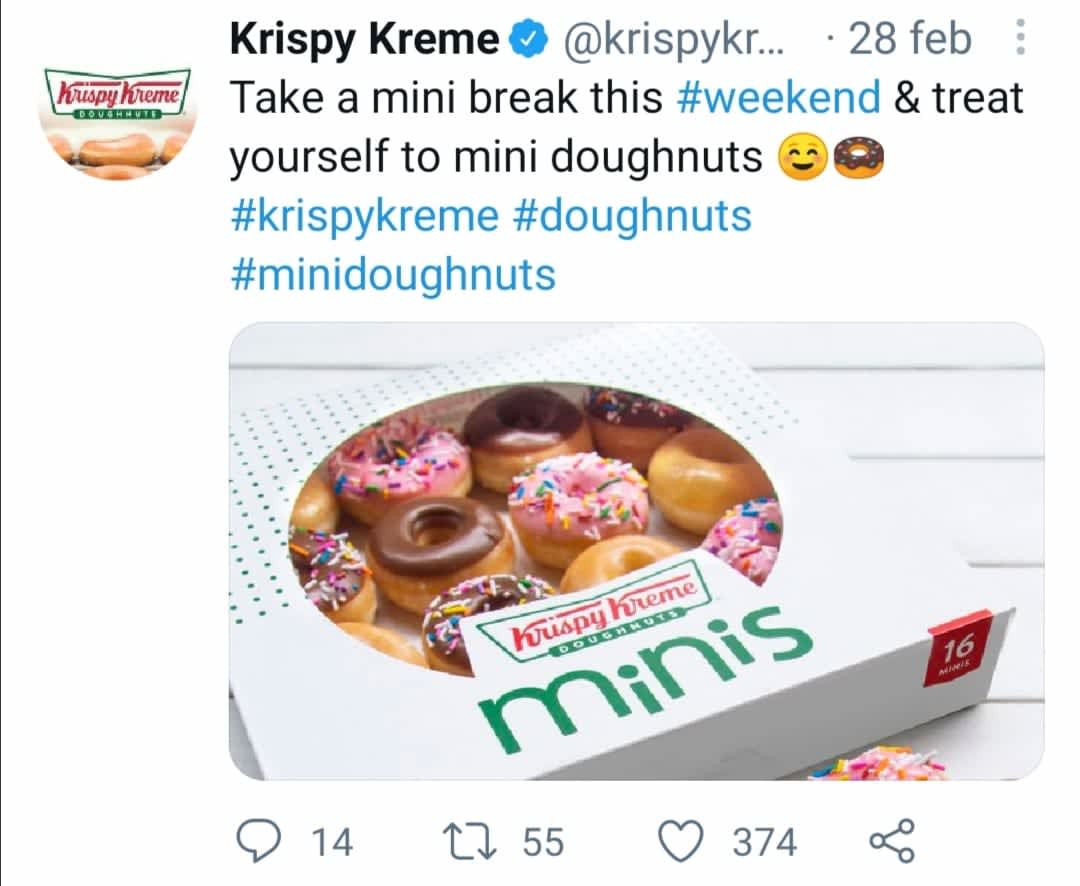This screenshot has height=886, width=1080.
Task: Expand the minis doughnut box photo
Action: [636, 551]
